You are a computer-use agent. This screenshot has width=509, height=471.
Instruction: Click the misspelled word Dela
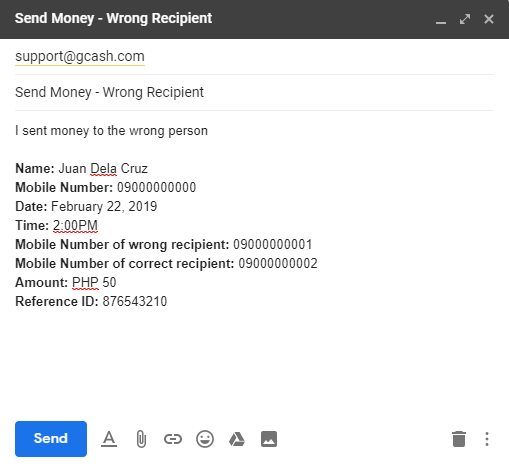coord(103,168)
